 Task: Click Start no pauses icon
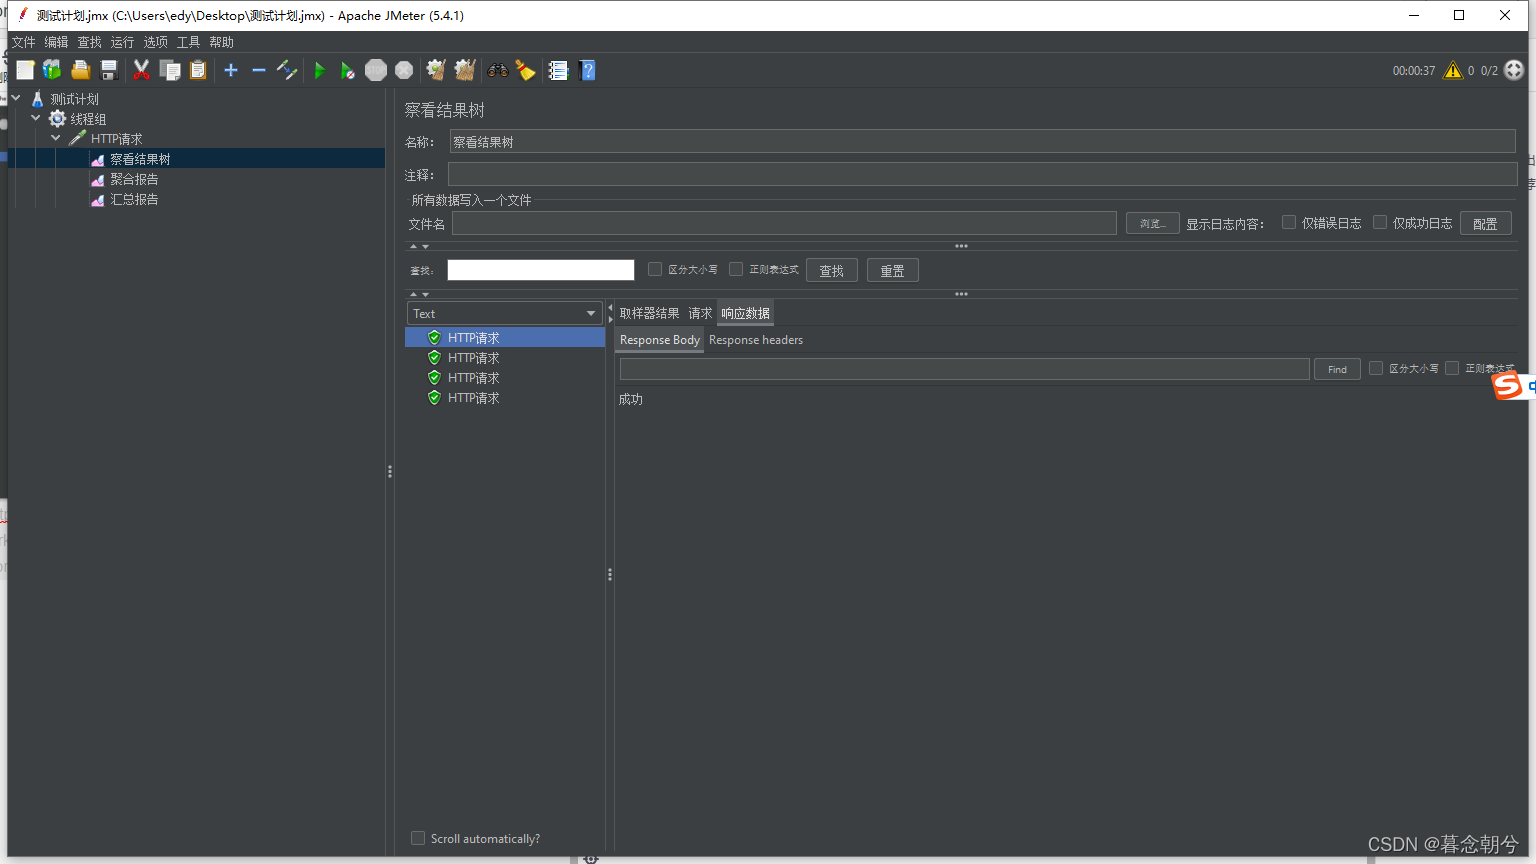pos(347,70)
